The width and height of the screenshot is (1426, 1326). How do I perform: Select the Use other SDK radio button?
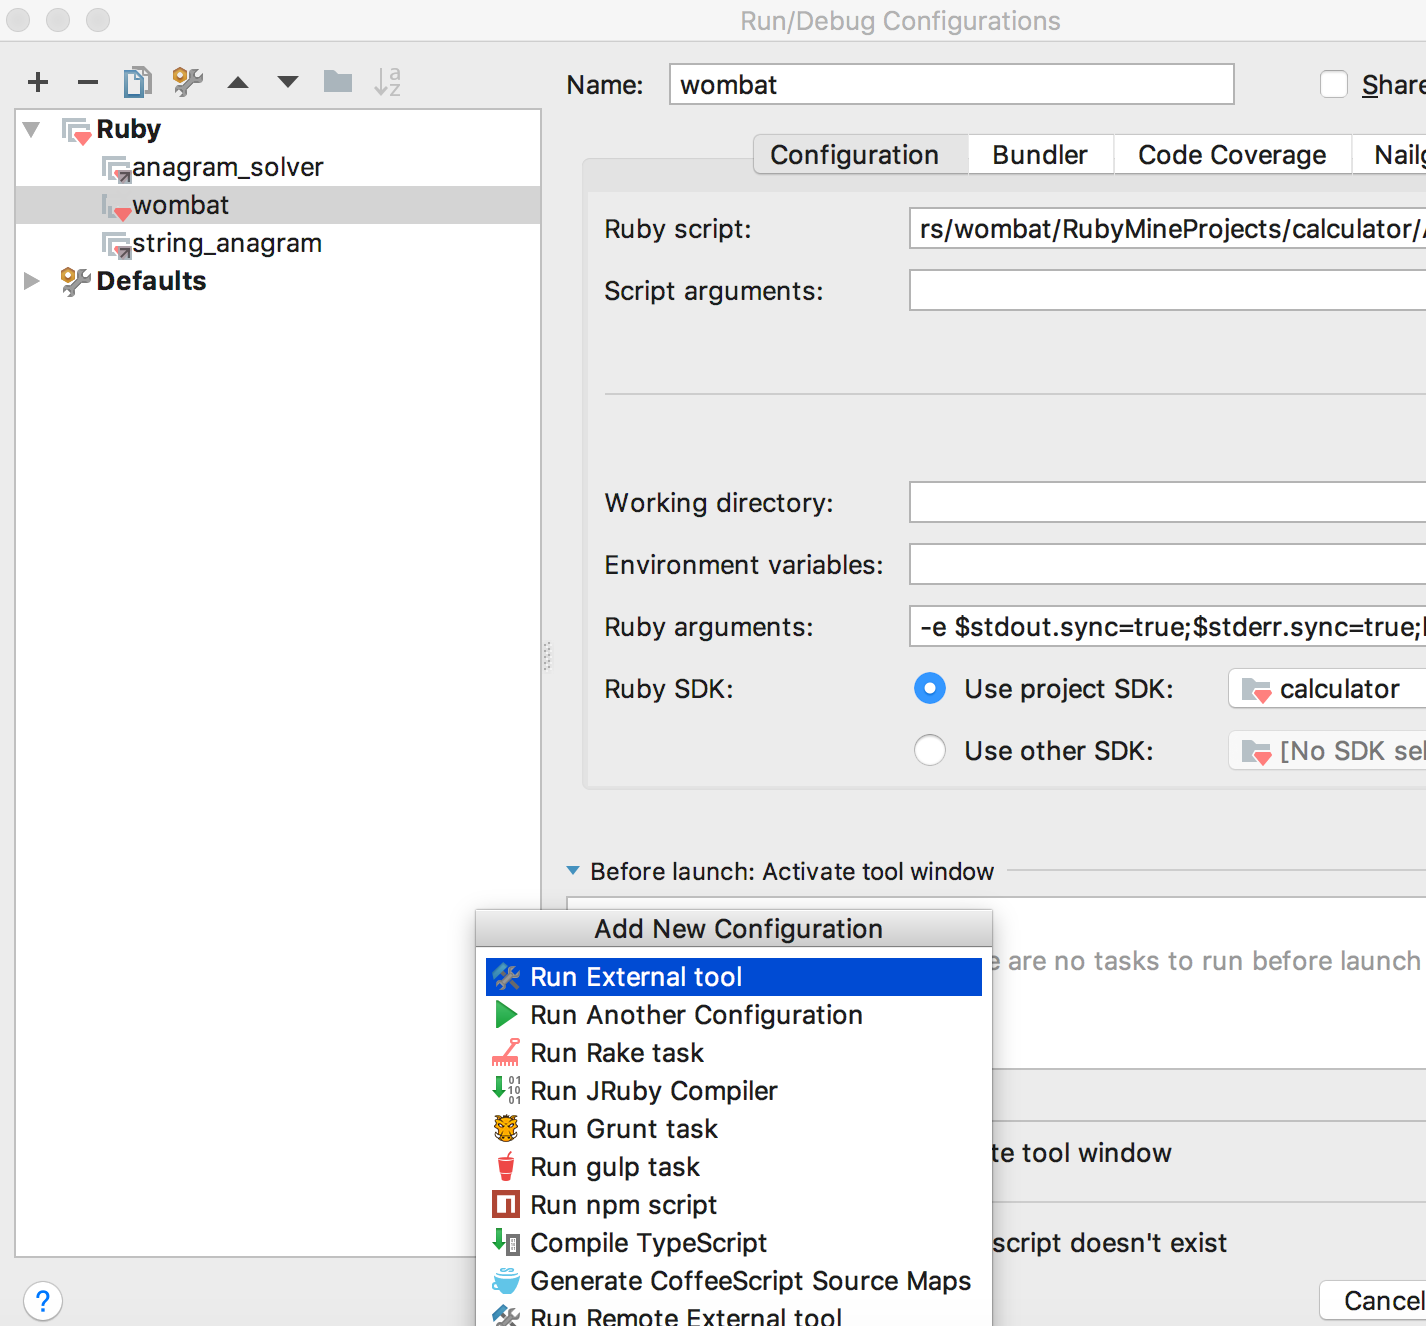point(930,751)
